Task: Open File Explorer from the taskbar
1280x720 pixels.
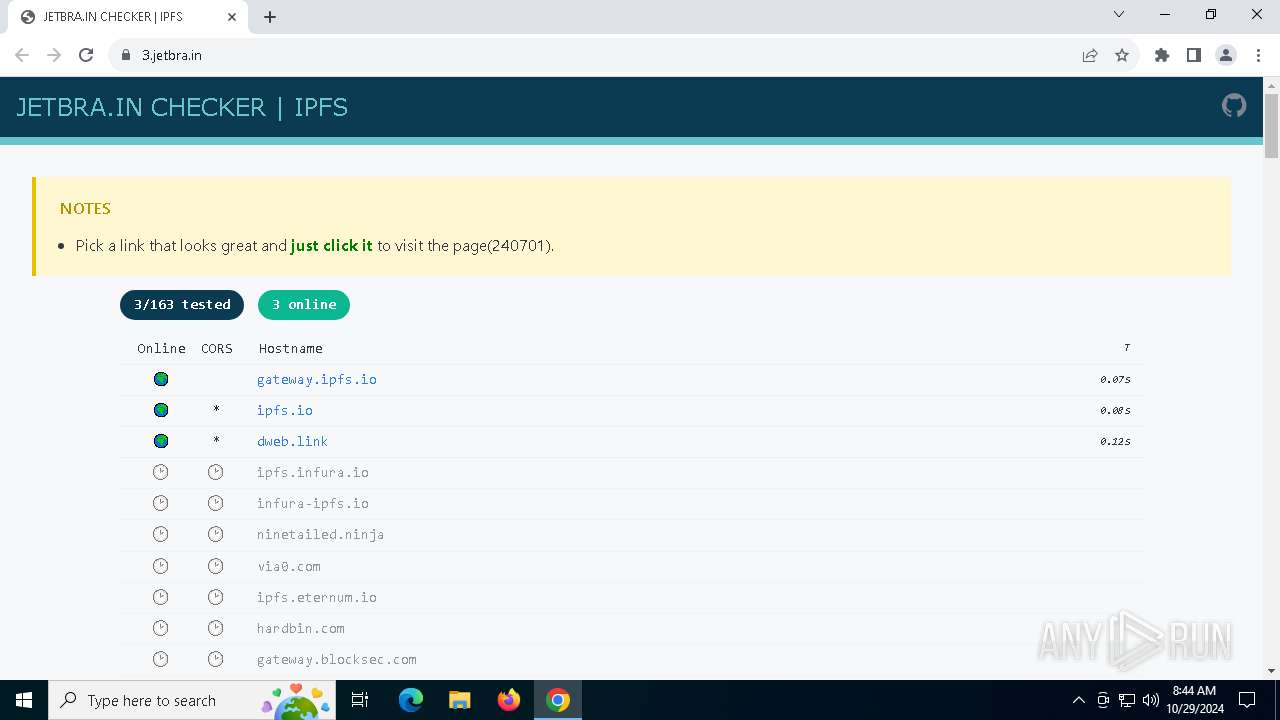Action: pyautogui.click(x=460, y=700)
